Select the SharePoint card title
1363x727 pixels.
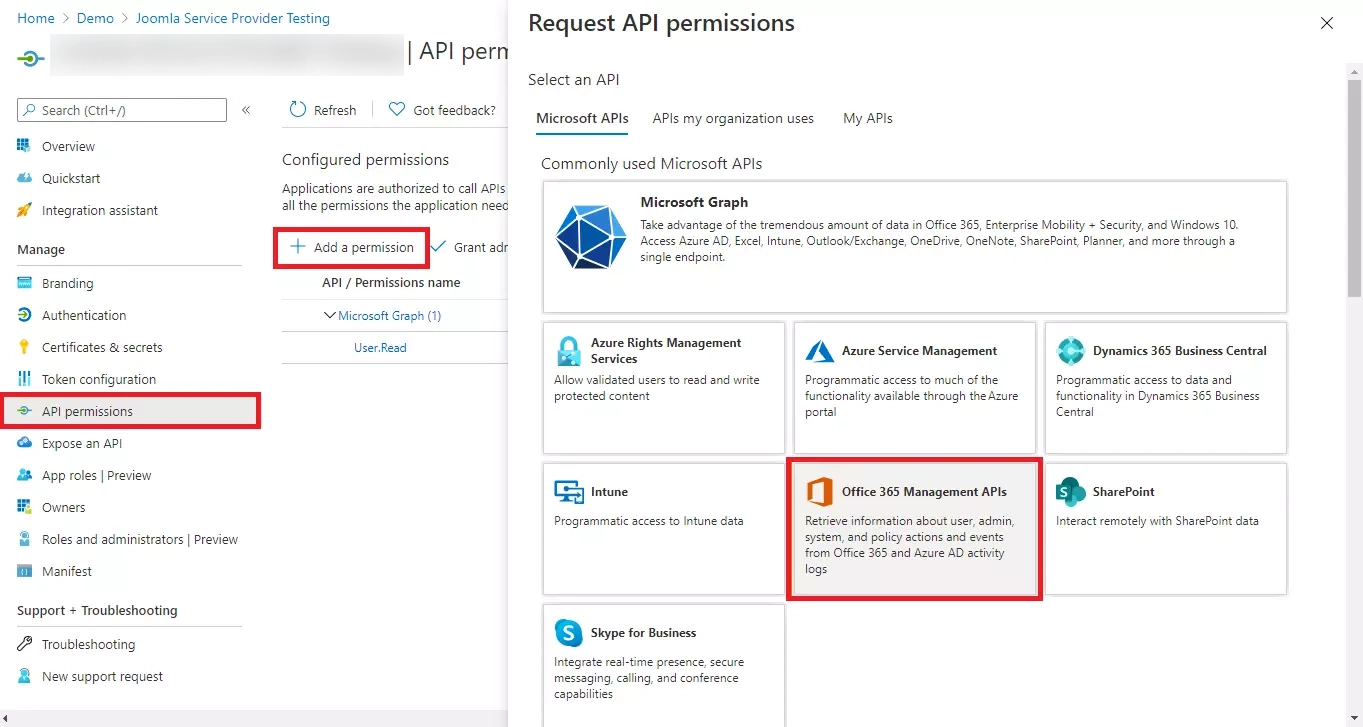1124,492
